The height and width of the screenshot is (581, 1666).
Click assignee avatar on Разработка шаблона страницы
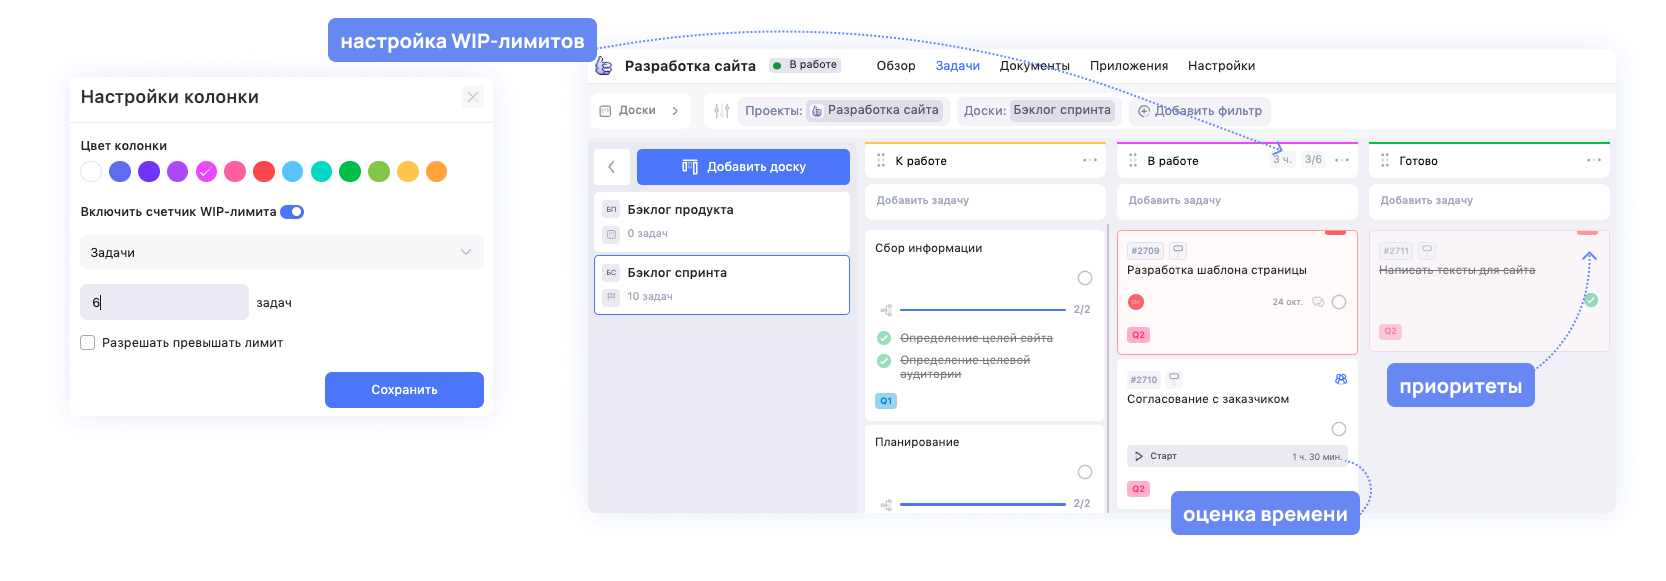pos(1136,302)
